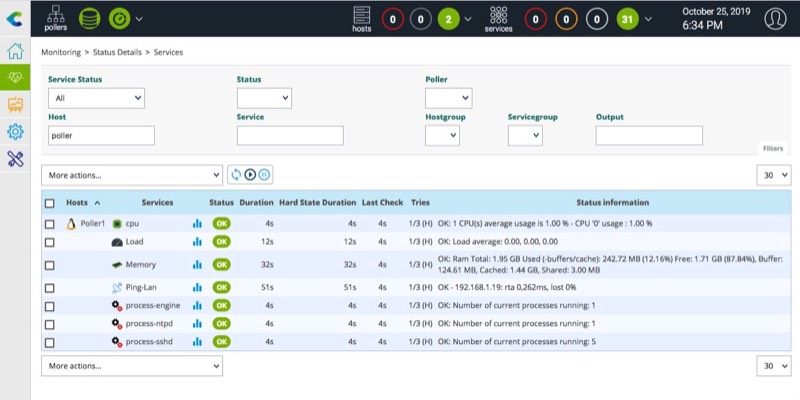Click the Monitoring breadcrumb item
This screenshot has width=800, height=400.
point(62,51)
